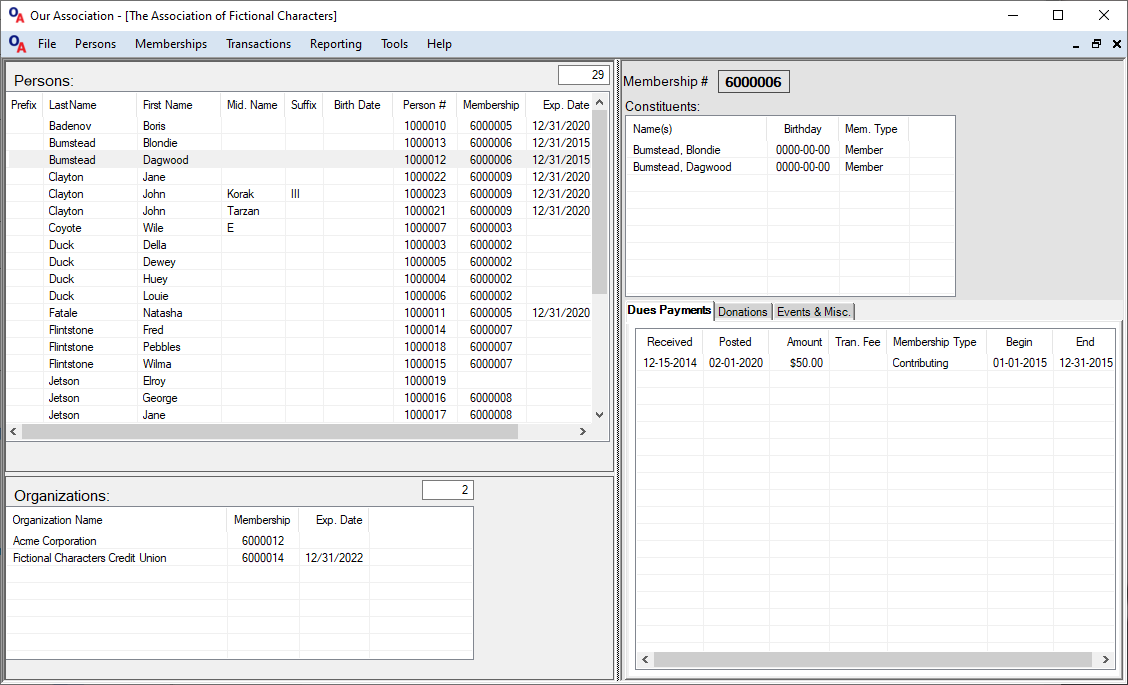Select Clayton John Korak row

(x=300, y=194)
